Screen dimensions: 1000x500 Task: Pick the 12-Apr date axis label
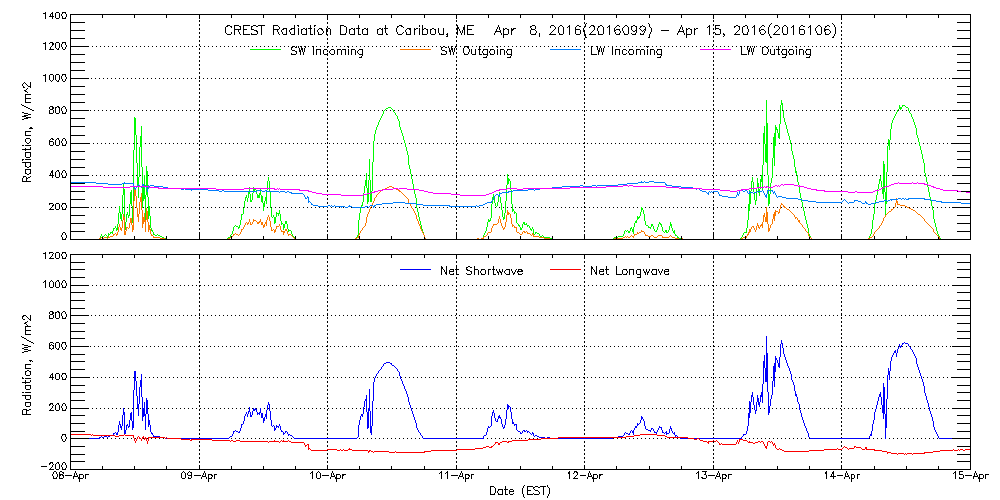[x=585, y=477]
